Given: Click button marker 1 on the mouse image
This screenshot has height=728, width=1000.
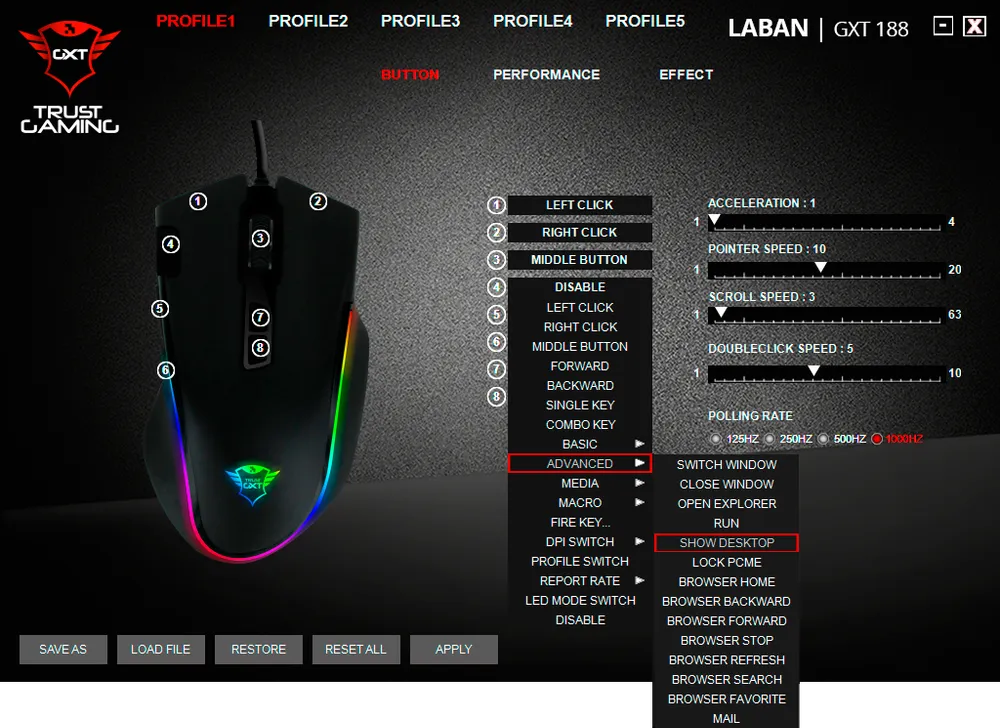Looking at the screenshot, I should 198,202.
